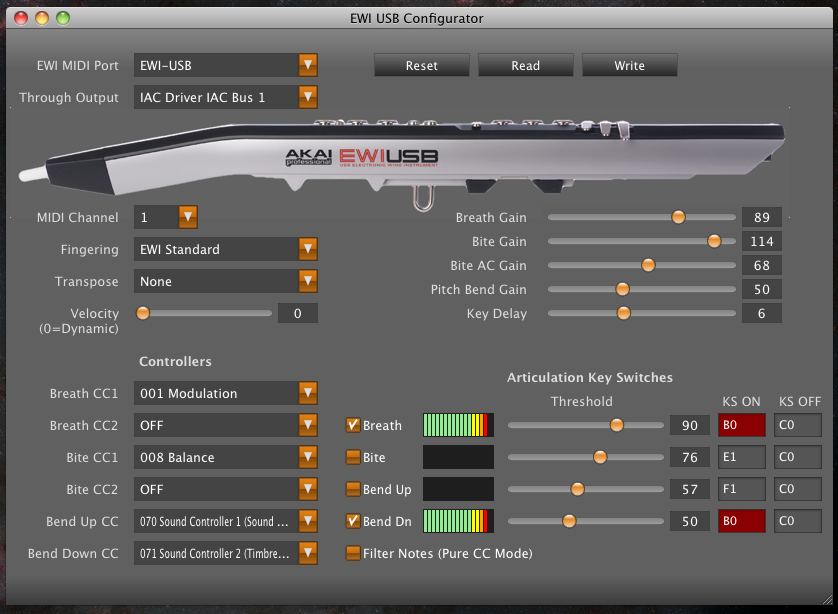Viewport: 838px width, 614px height.
Task: Click the Bite level meter
Action: pos(458,457)
